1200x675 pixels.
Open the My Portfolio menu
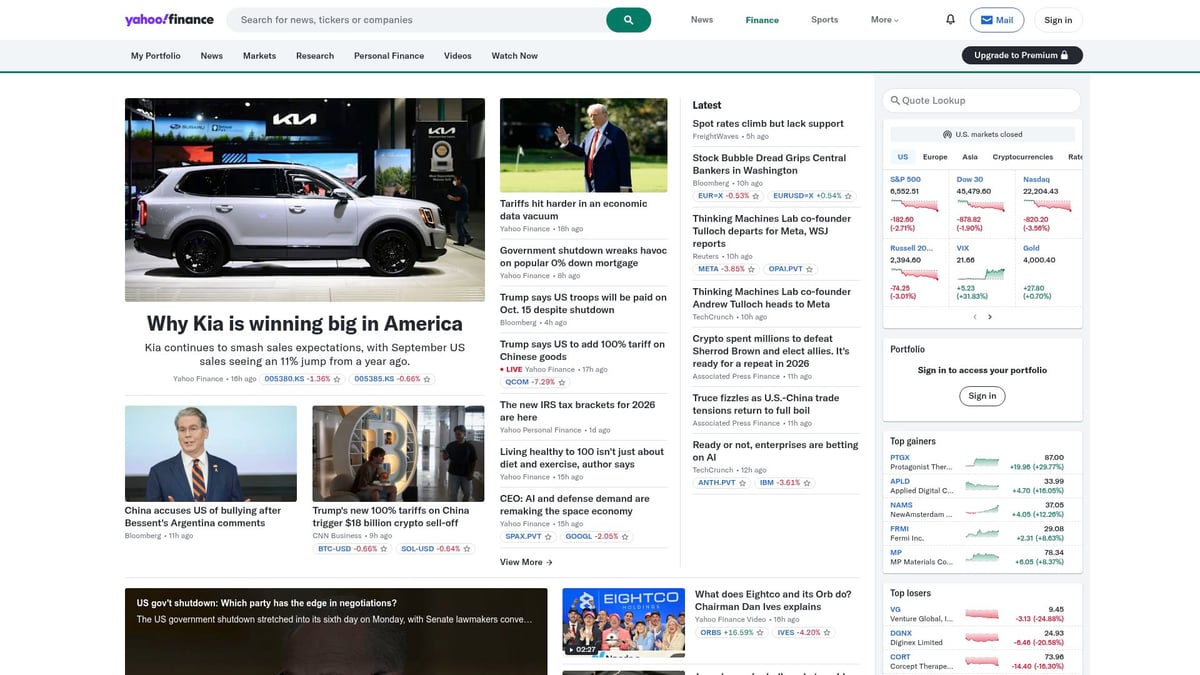pyautogui.click(x=156, y=56)
